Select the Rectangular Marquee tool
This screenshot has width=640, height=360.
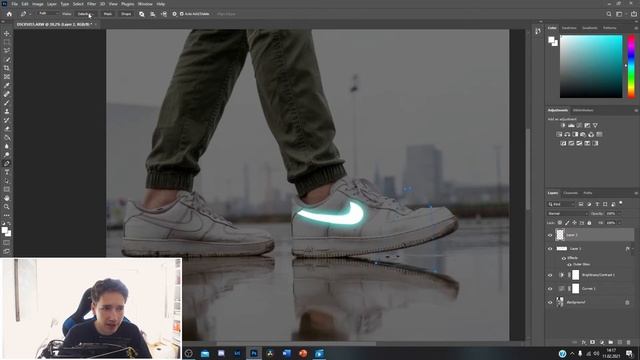[7, 42]
